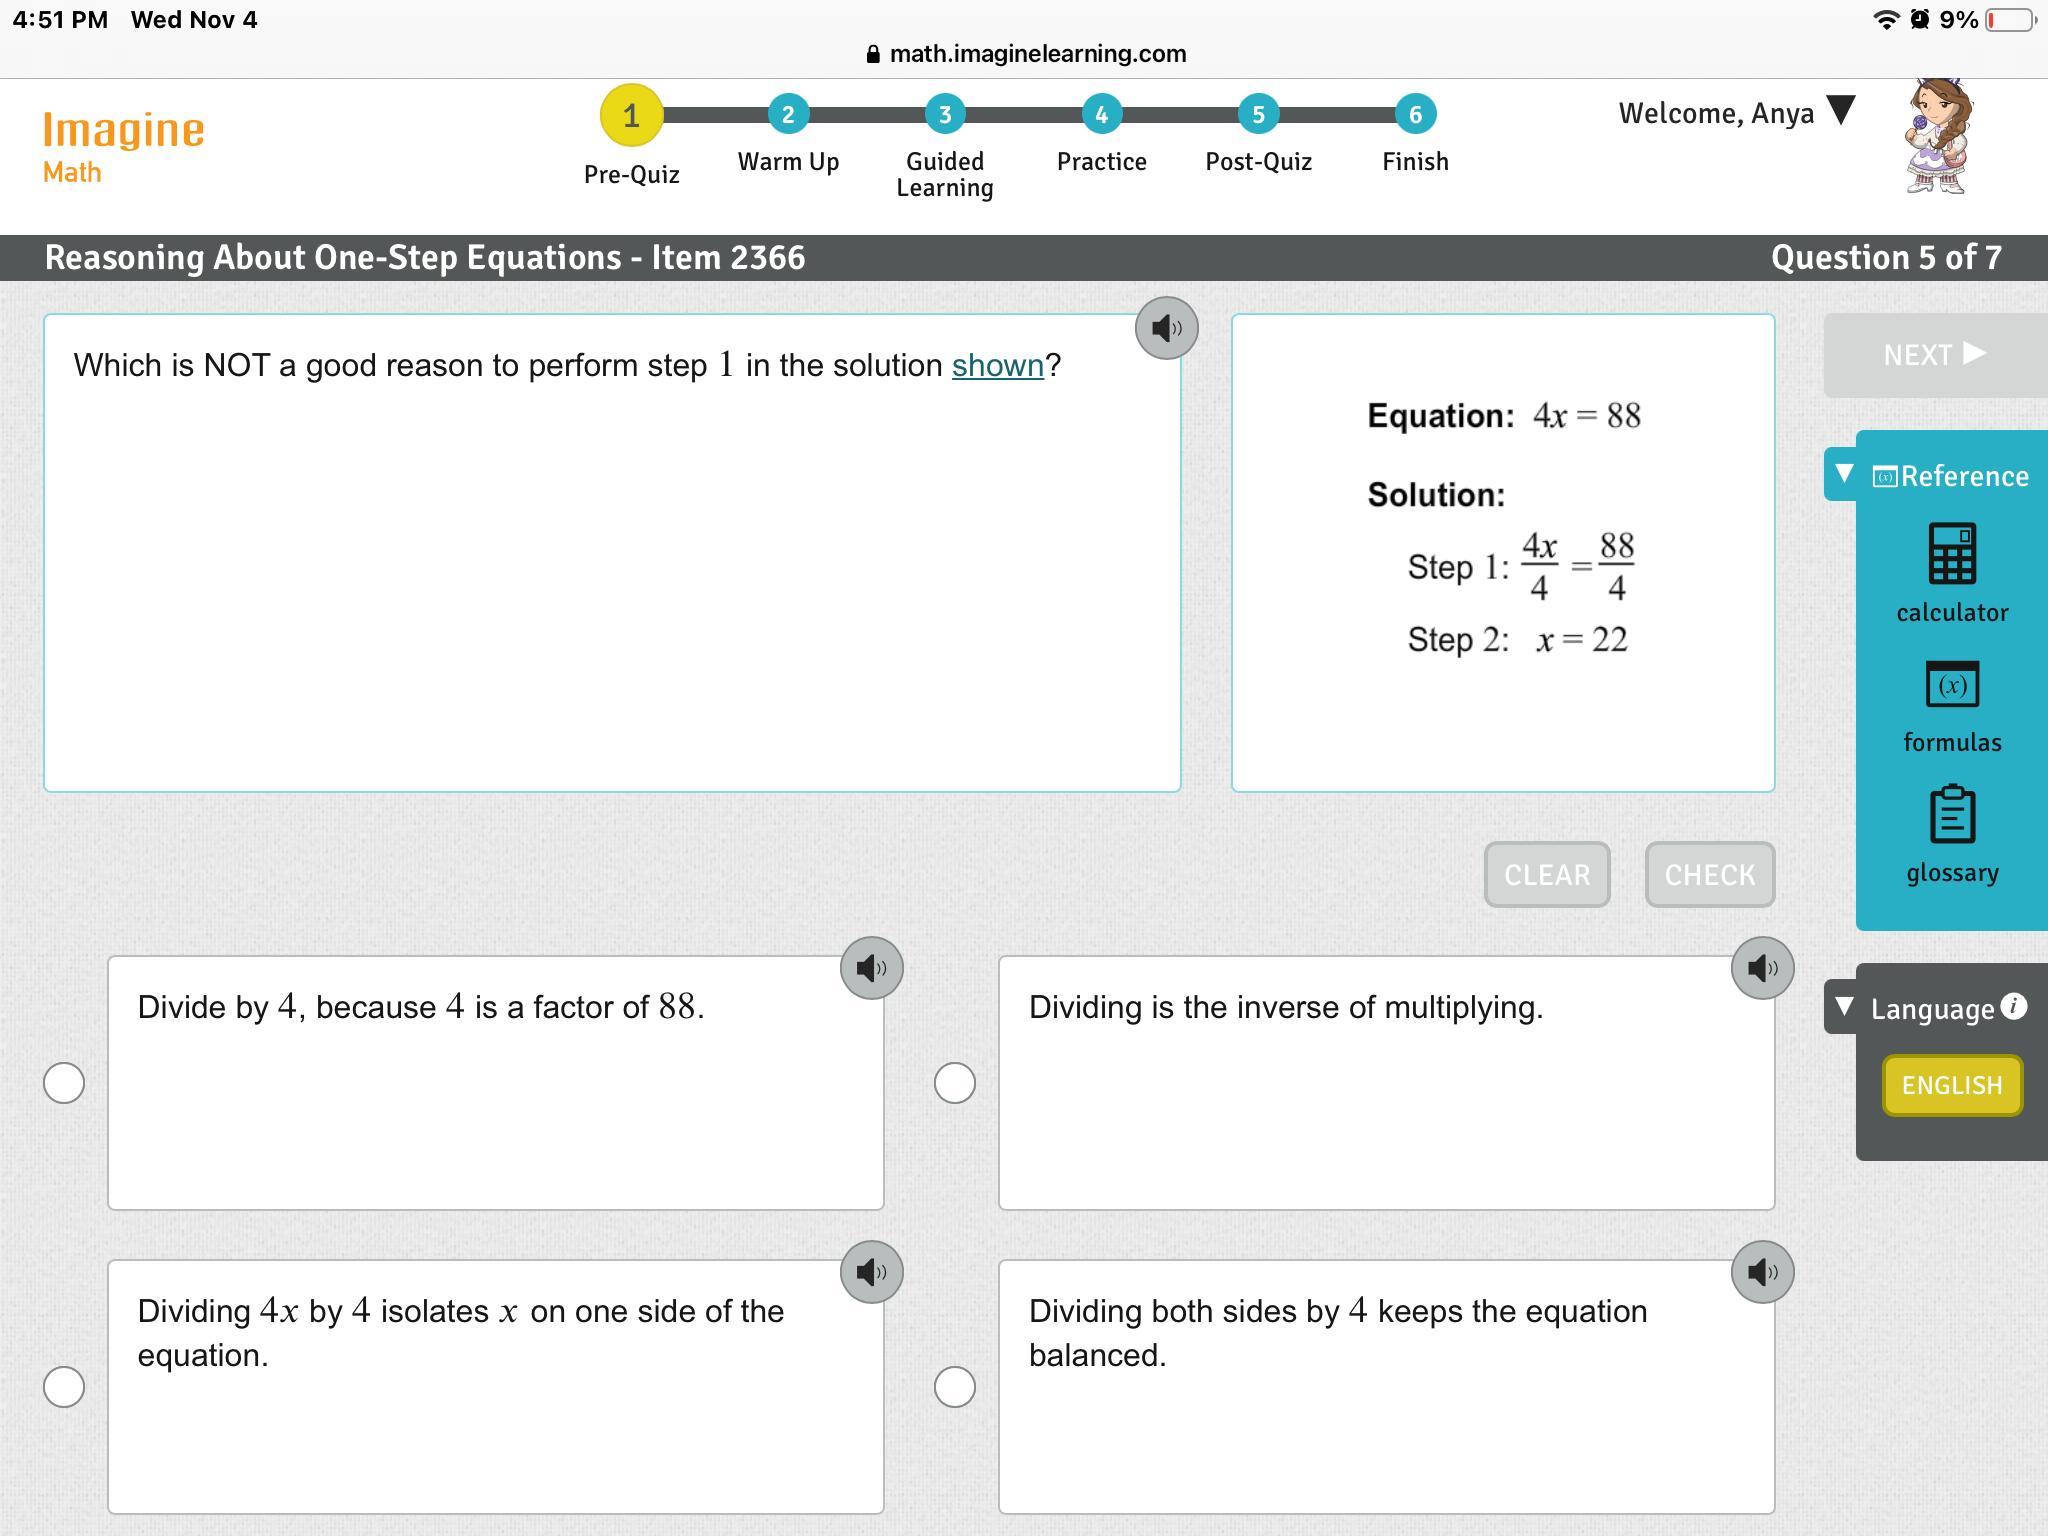Select "Dividing is the inverse of multiplying" radio
The width and height of the screenshot is (2048, 1536).
point(955,1083)
